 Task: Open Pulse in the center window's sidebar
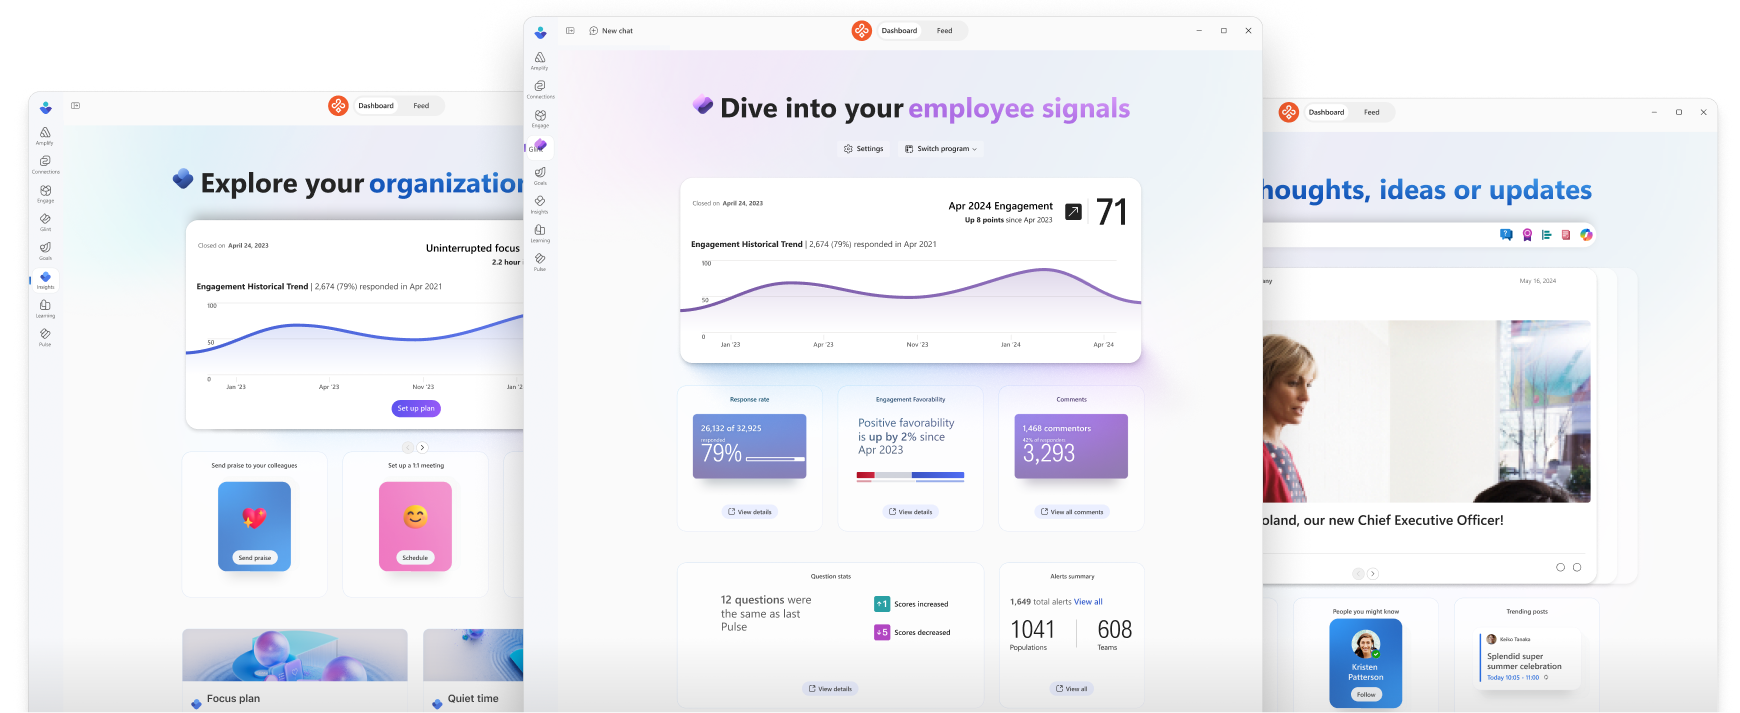coord(540,261)
